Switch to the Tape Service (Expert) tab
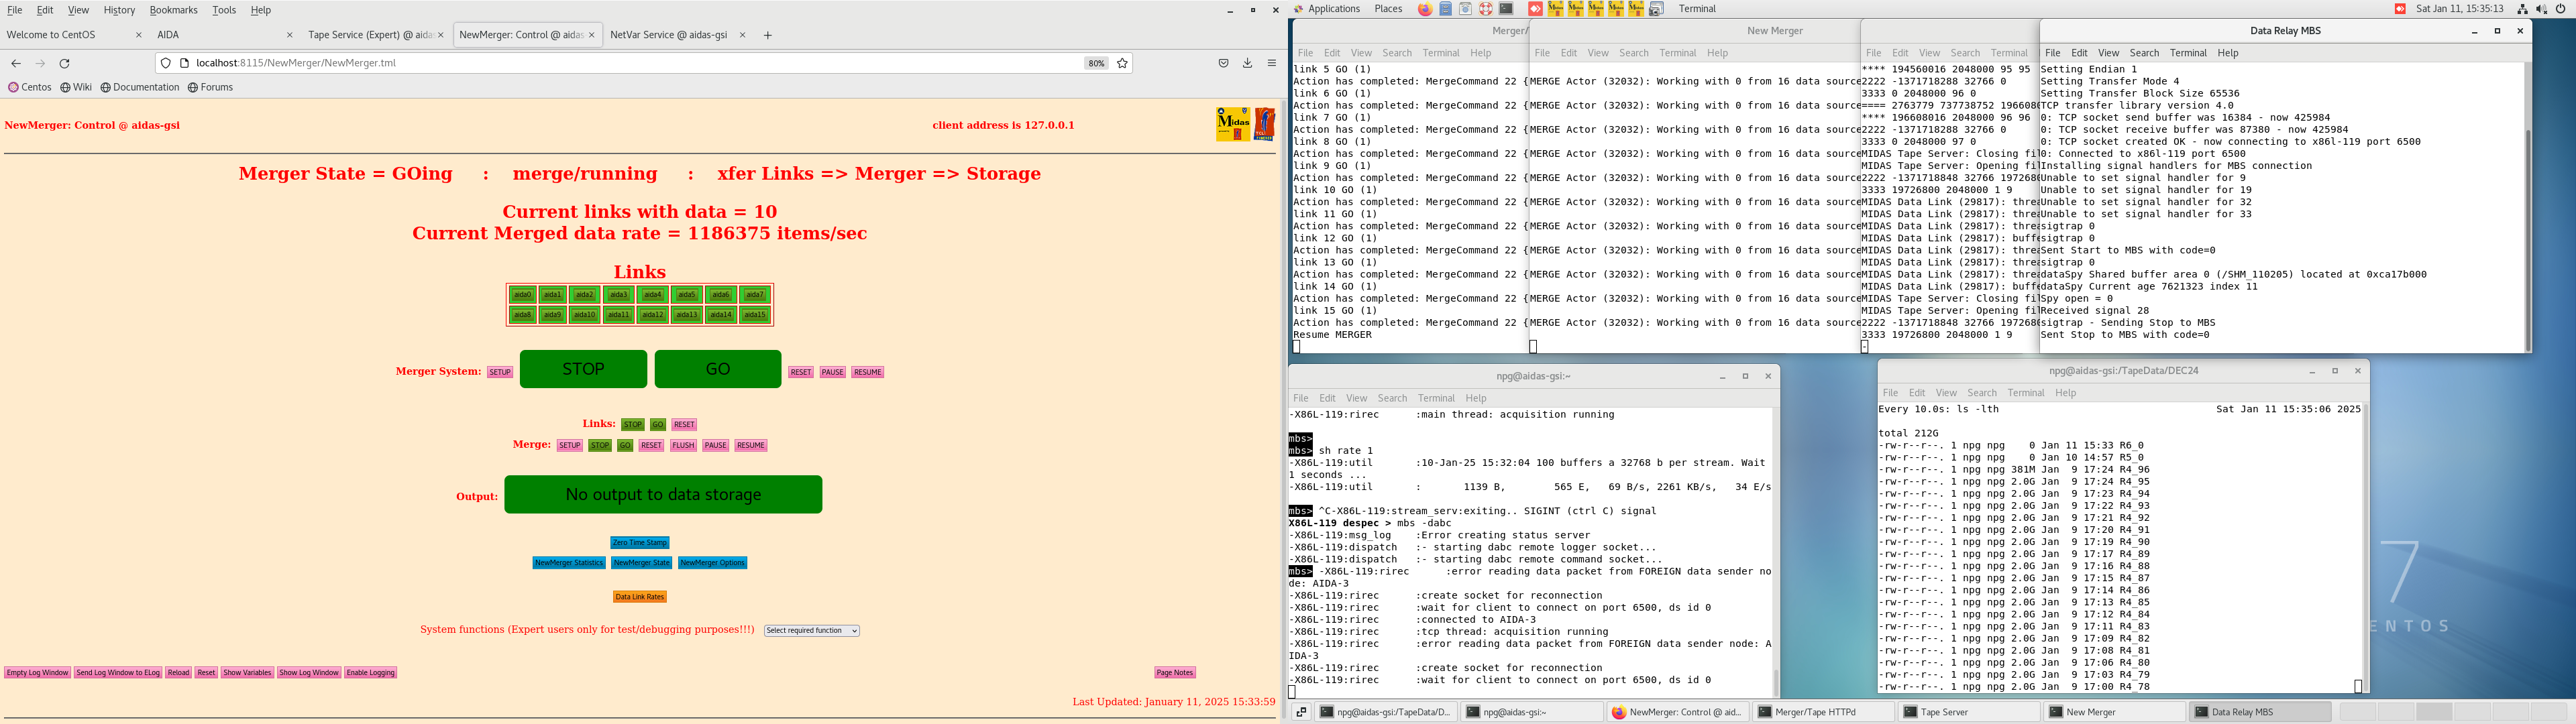This screenshot has height=724, width=2576. point(370,35)
